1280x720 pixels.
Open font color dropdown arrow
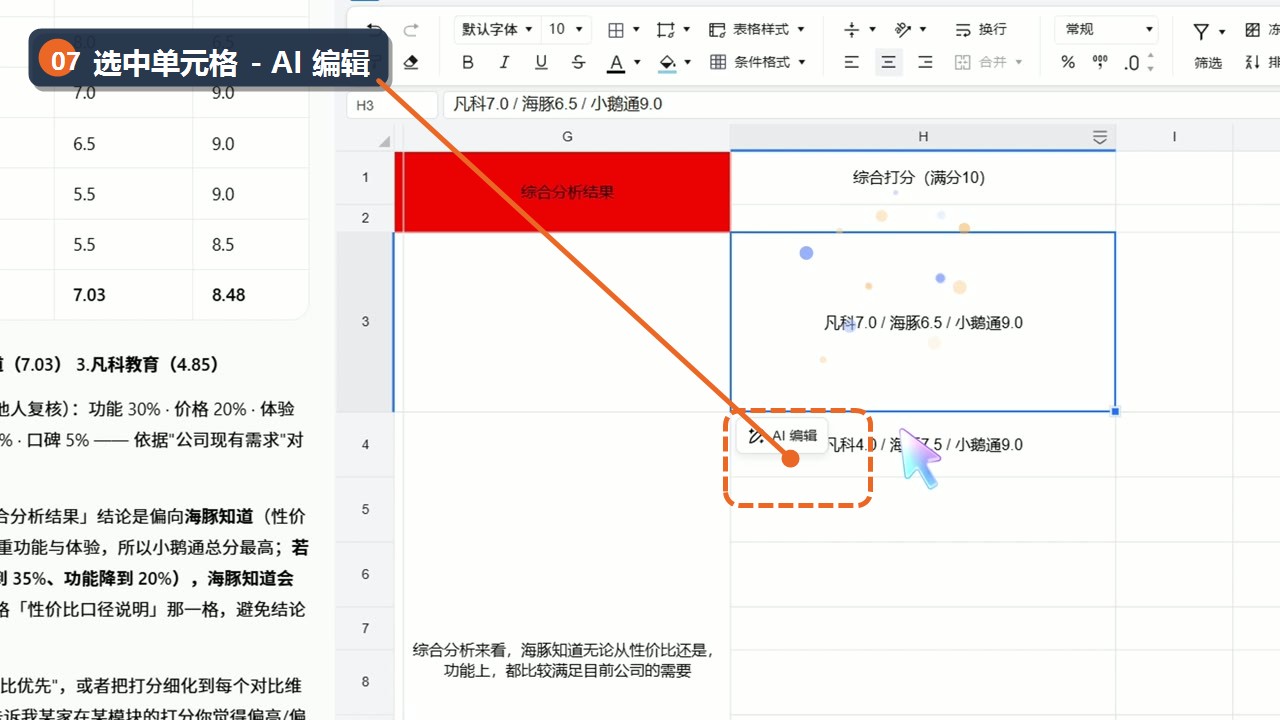637,63
